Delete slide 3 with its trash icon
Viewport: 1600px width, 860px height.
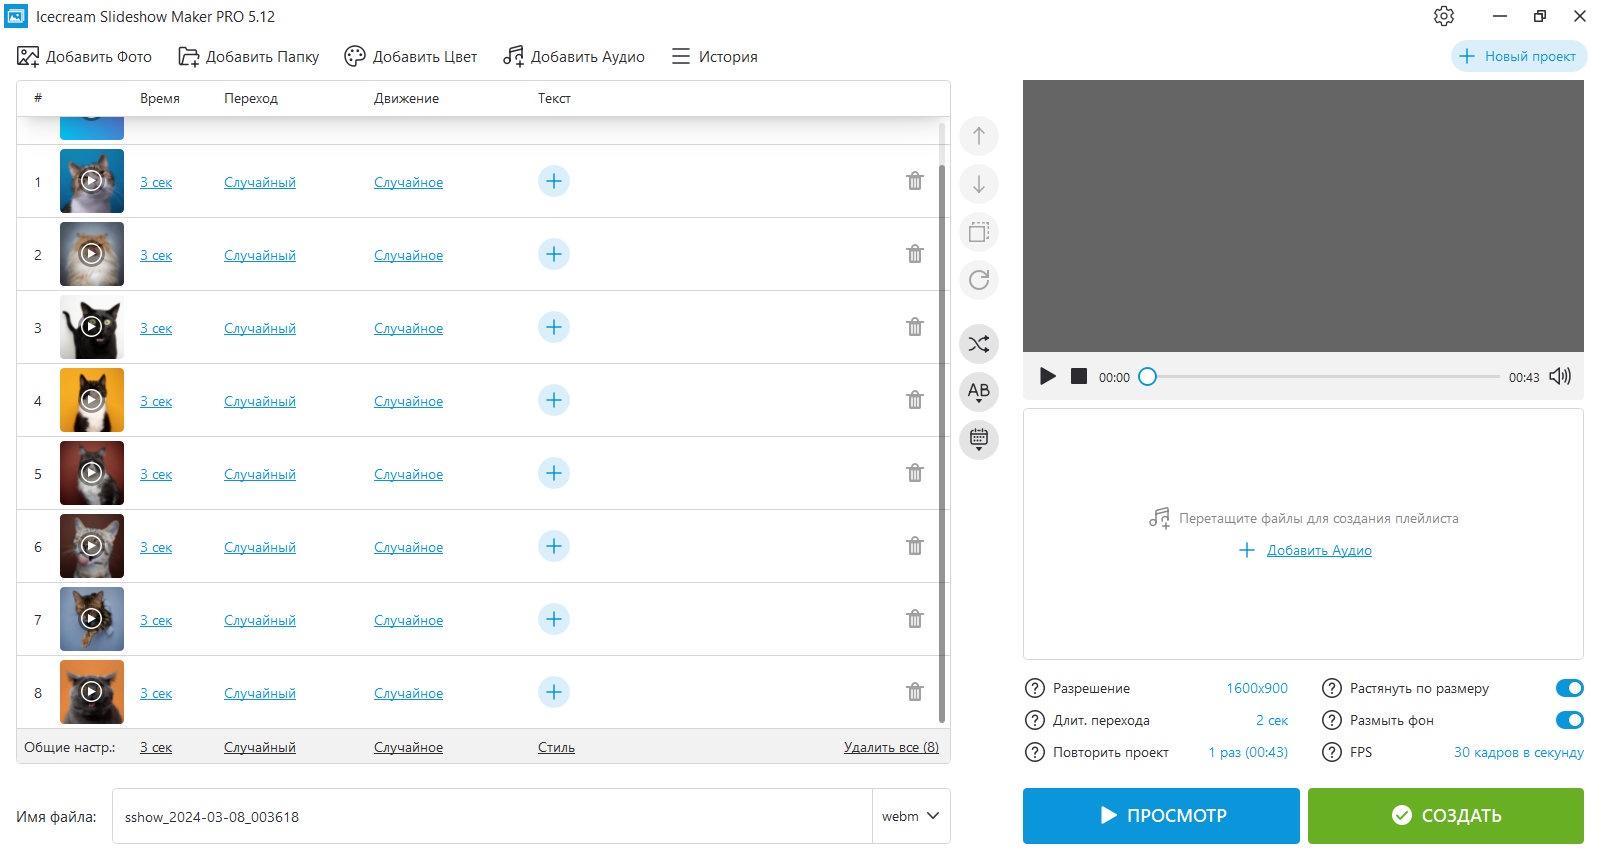914,327
